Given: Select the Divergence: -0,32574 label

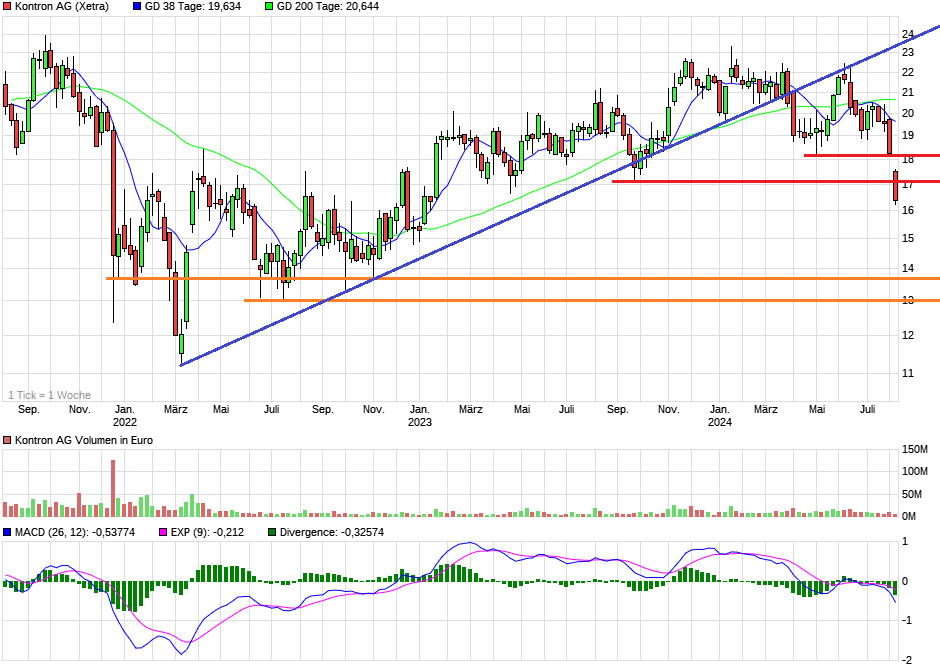Looking at the screenshot, I should click(330, 531).
